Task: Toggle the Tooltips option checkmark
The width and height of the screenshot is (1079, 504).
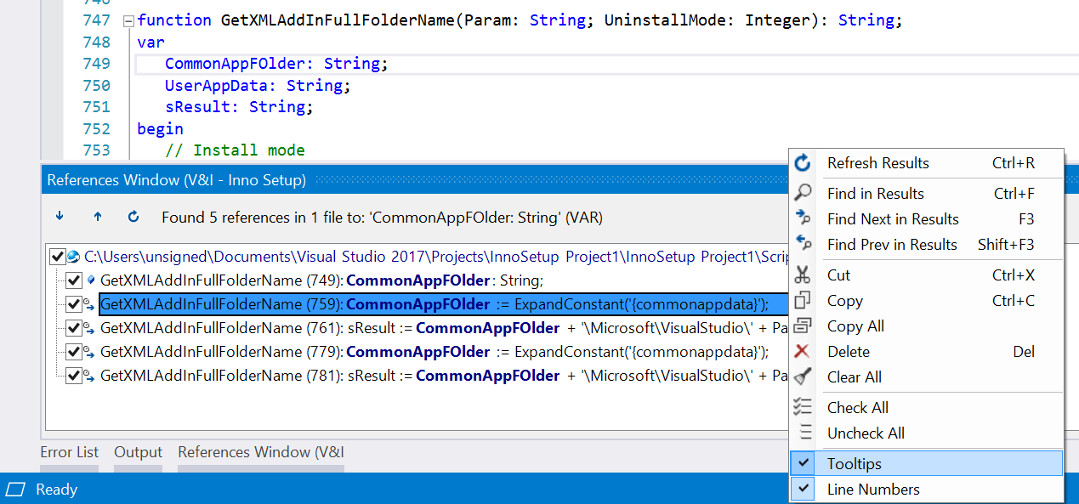Action: coord(802,463)
